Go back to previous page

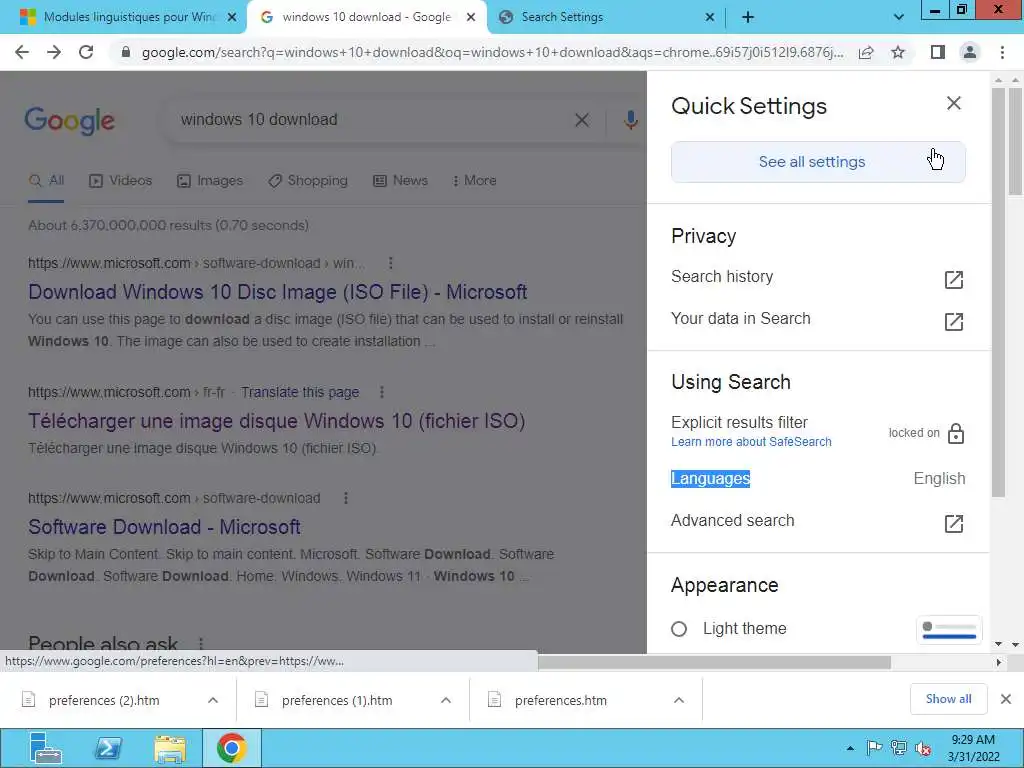pyautogui.click(x=22, y=52)
